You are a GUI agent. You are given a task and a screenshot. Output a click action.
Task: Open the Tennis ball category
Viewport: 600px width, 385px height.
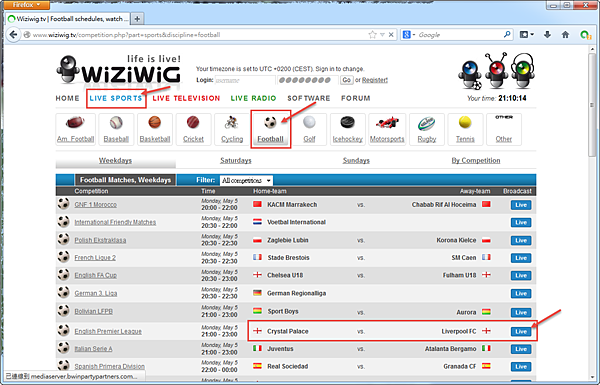tap(465, 122)
